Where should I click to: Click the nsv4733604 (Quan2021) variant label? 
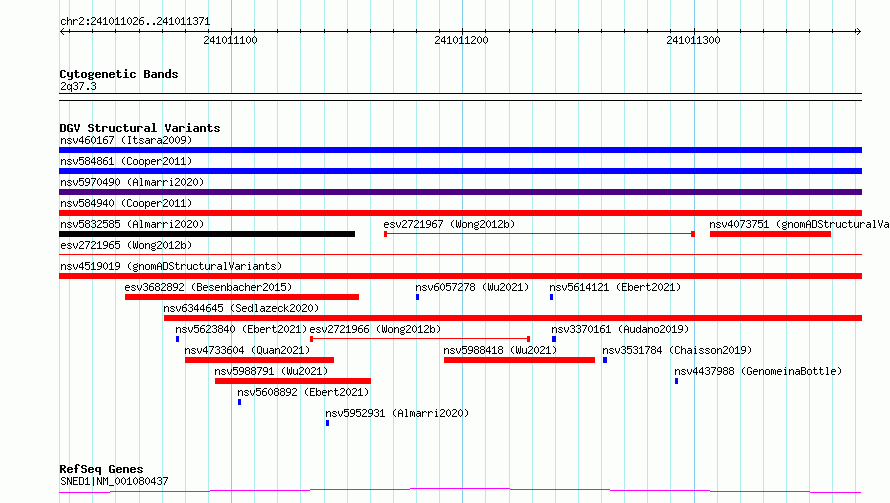247,350
